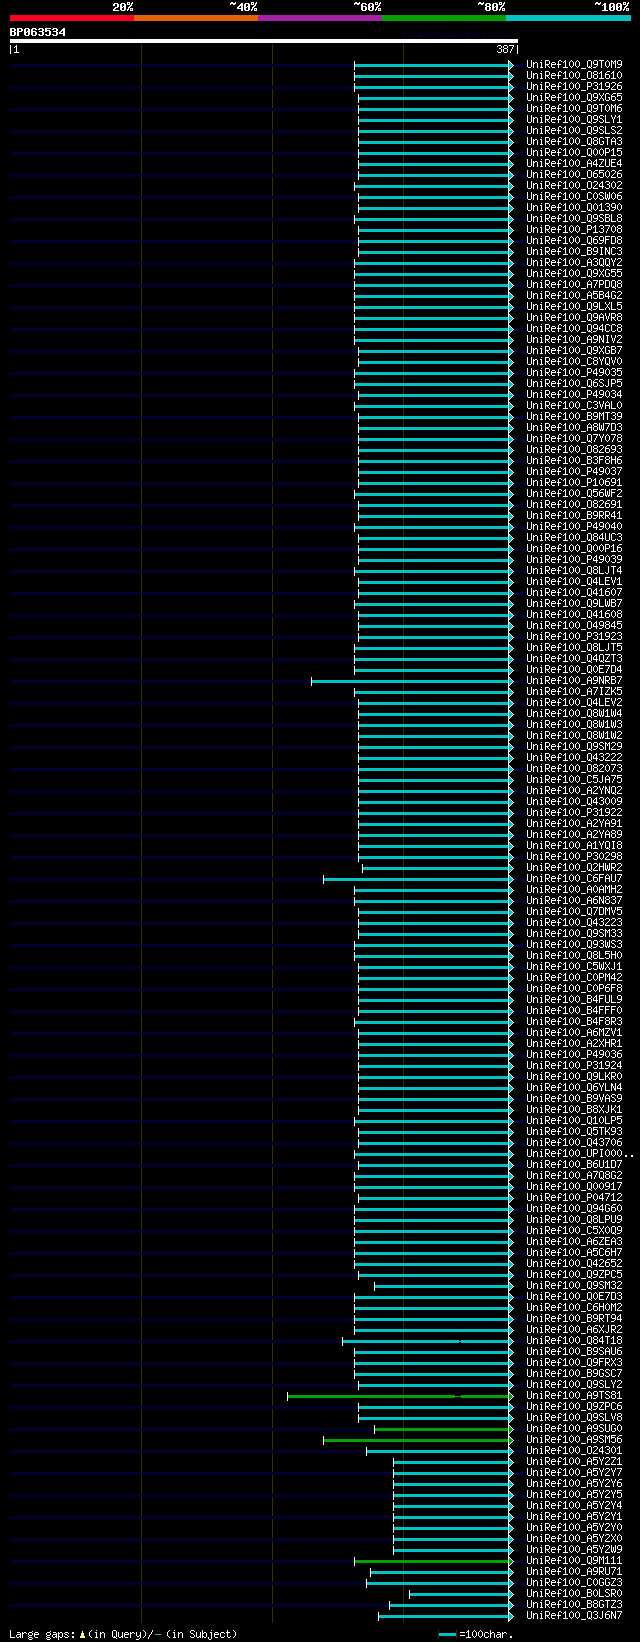Open hit UniRef100_P31926
This screenshot has height=1642, width=640.
pyautogui.click(x=574, y=86)
